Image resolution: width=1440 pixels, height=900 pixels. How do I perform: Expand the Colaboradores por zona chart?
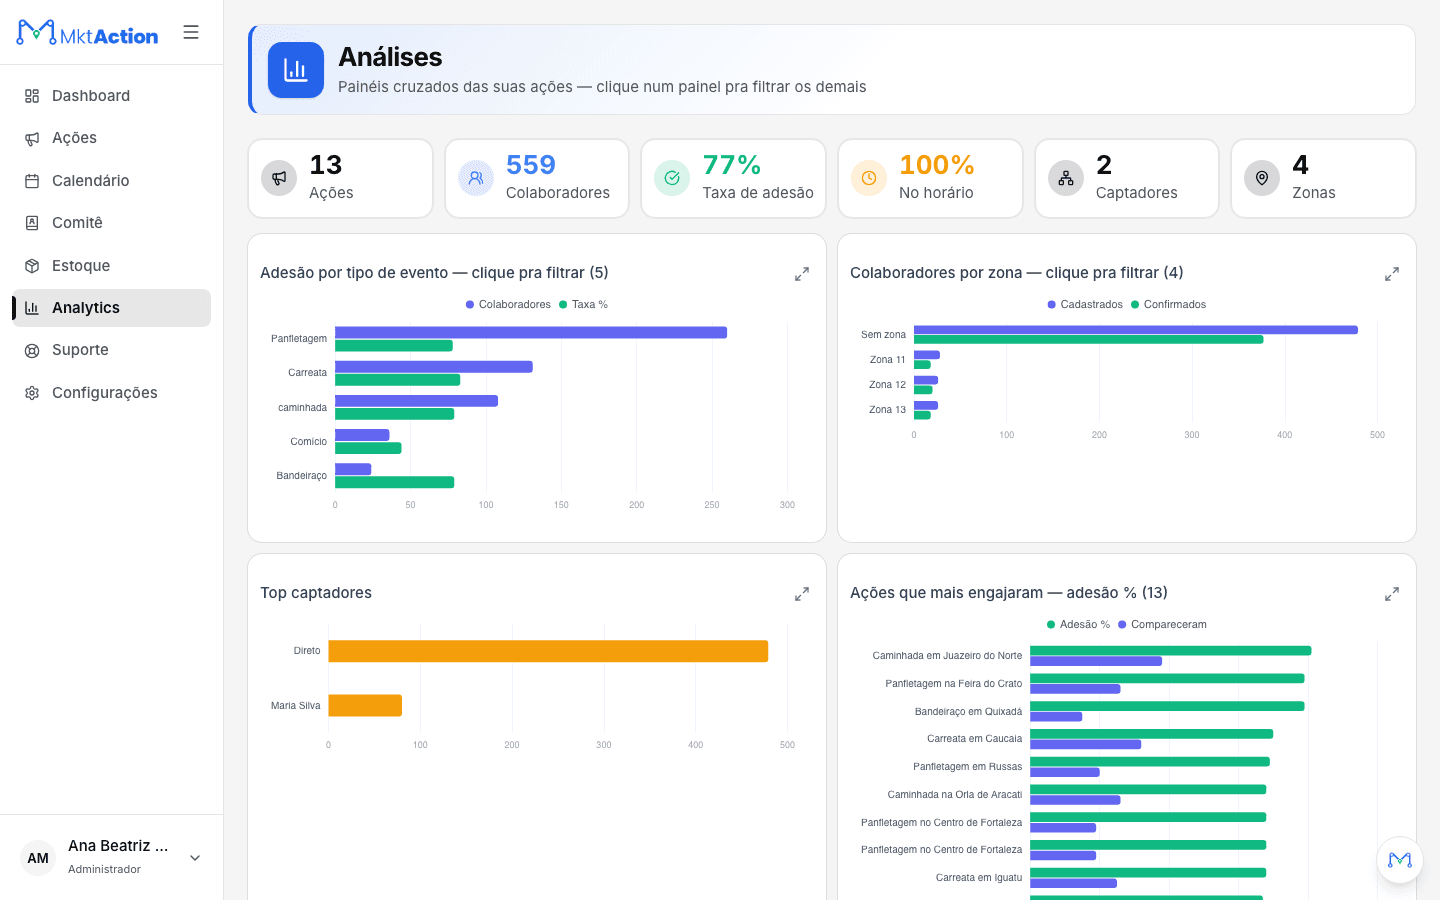tap(1392, 274)
